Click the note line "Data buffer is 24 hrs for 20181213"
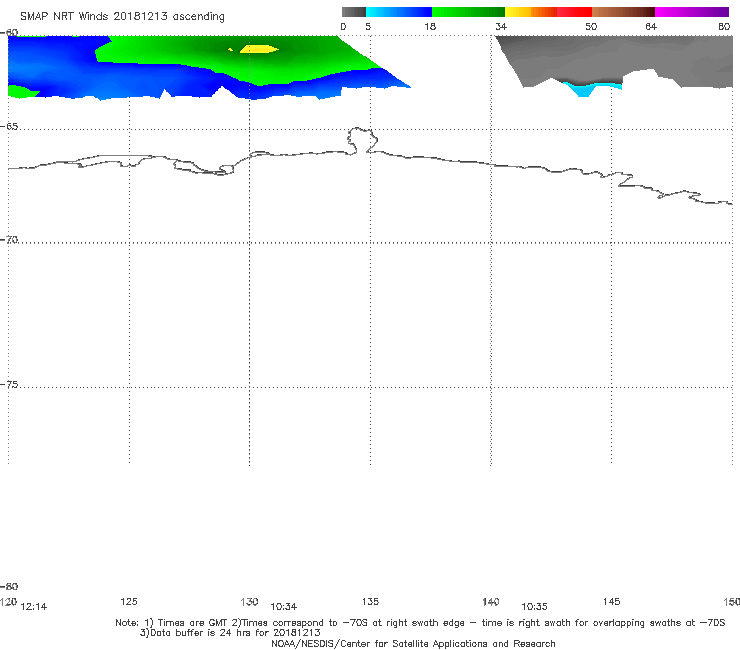 pyautogui.click(x=230, y=633)
